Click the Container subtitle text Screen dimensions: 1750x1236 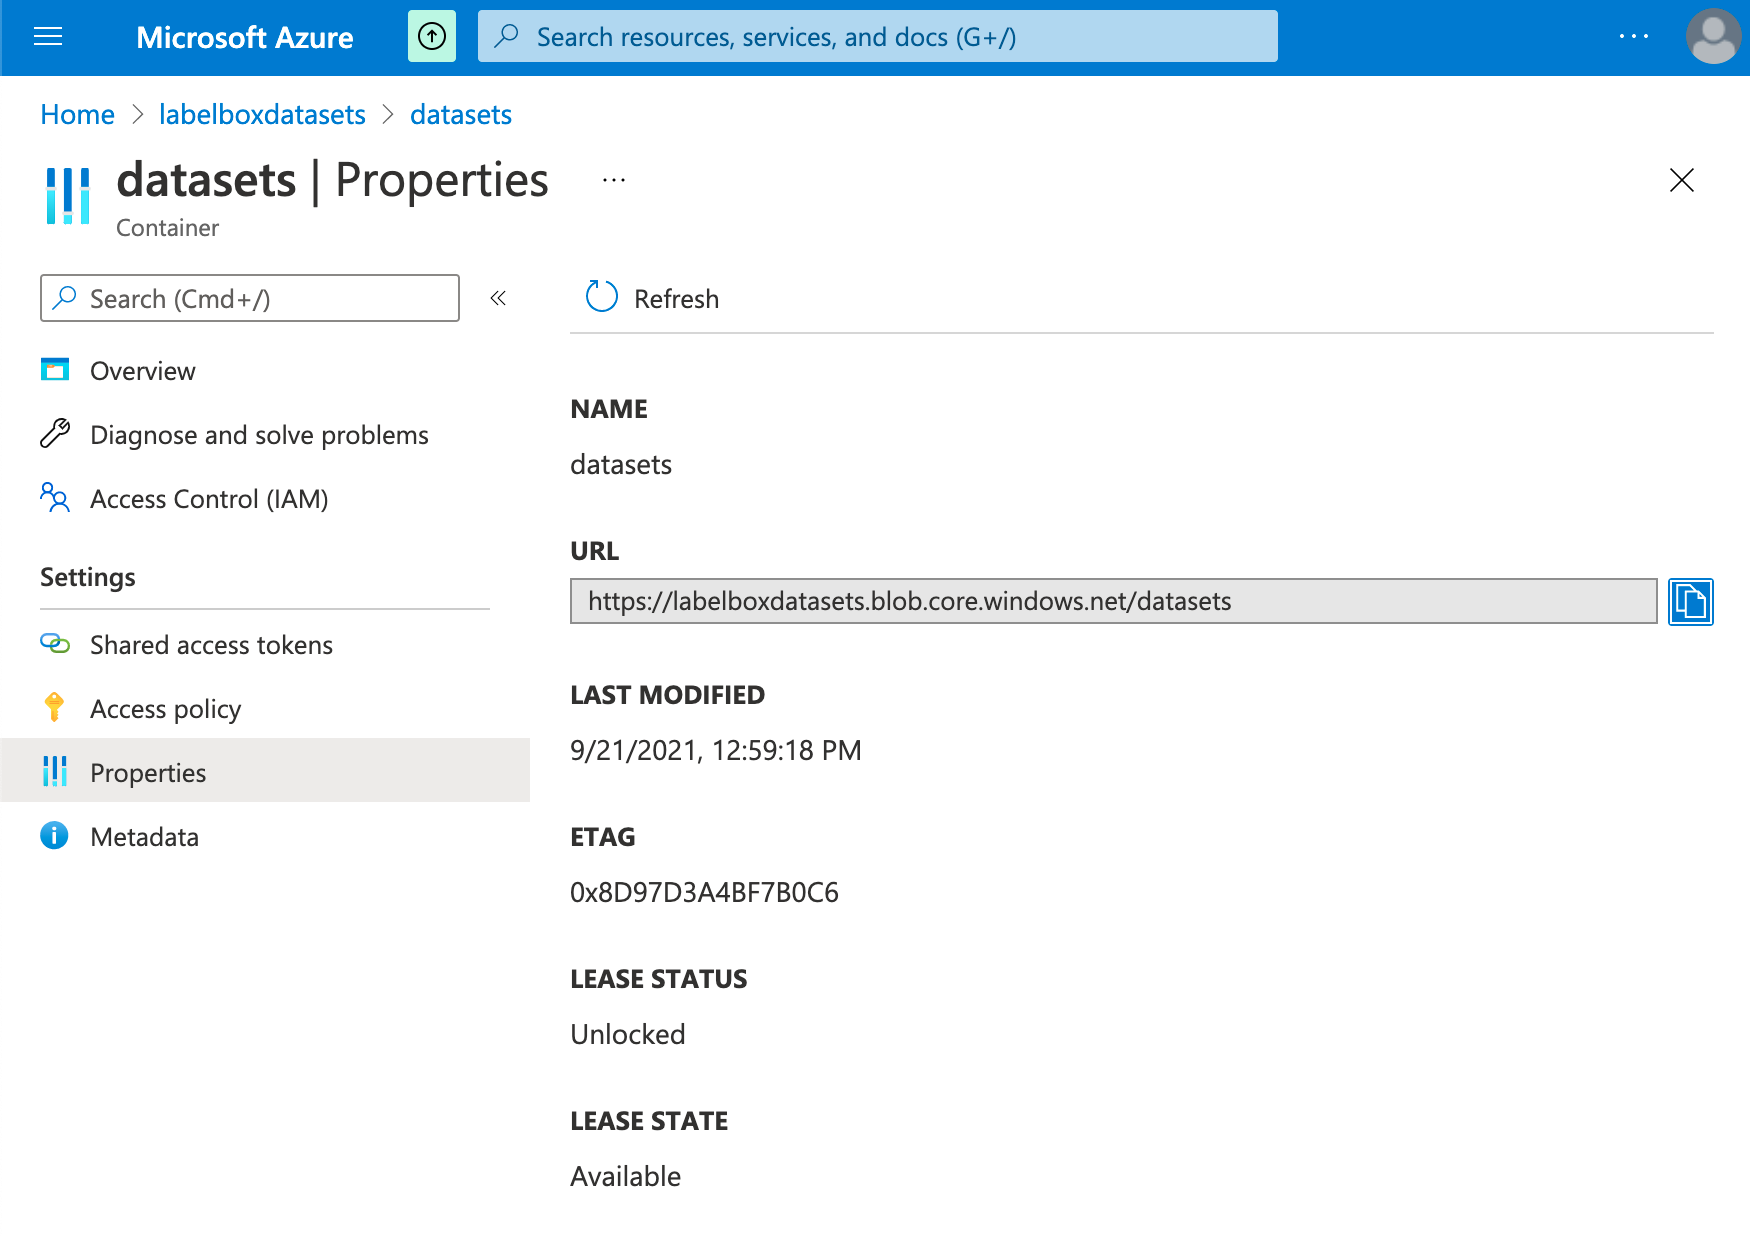[167, 228]
